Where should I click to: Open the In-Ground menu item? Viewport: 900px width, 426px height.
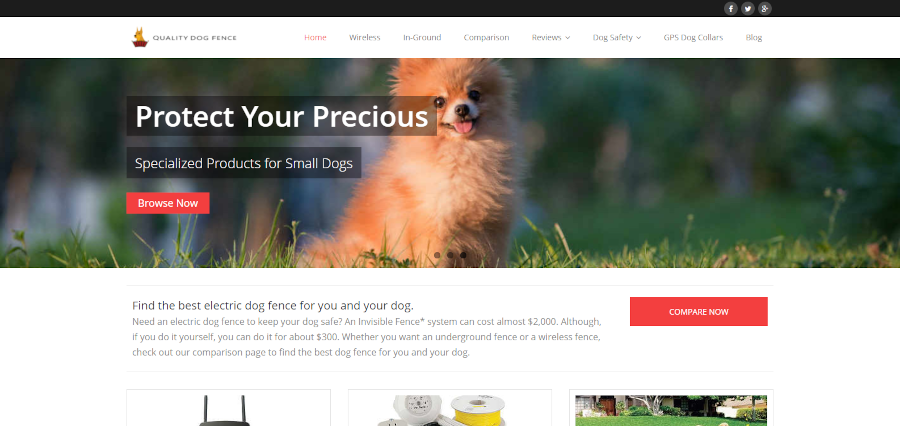pos(422,37)
